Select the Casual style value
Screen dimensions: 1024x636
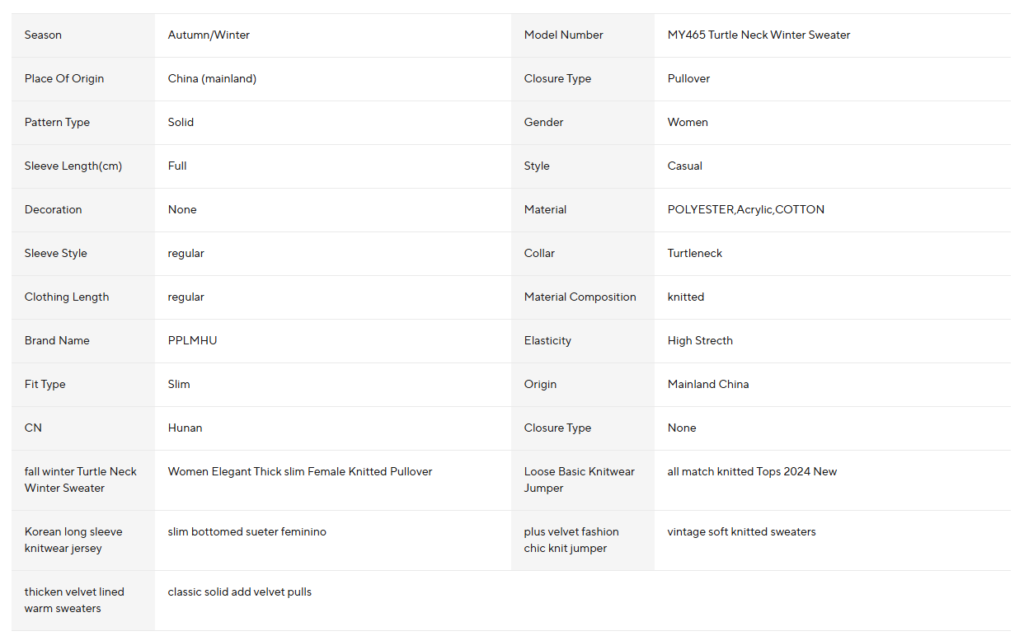point(684,166)
